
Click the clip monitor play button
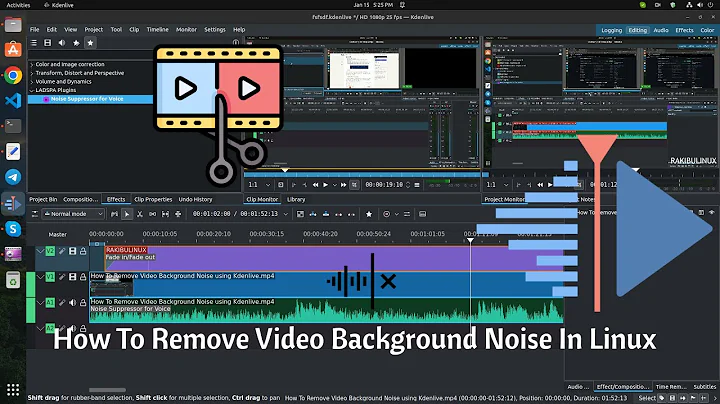click(326, 185)
